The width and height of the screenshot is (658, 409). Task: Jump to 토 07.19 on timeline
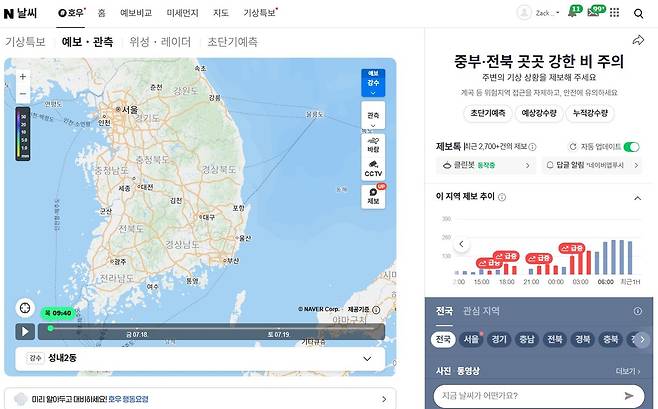tap(279, 334)
